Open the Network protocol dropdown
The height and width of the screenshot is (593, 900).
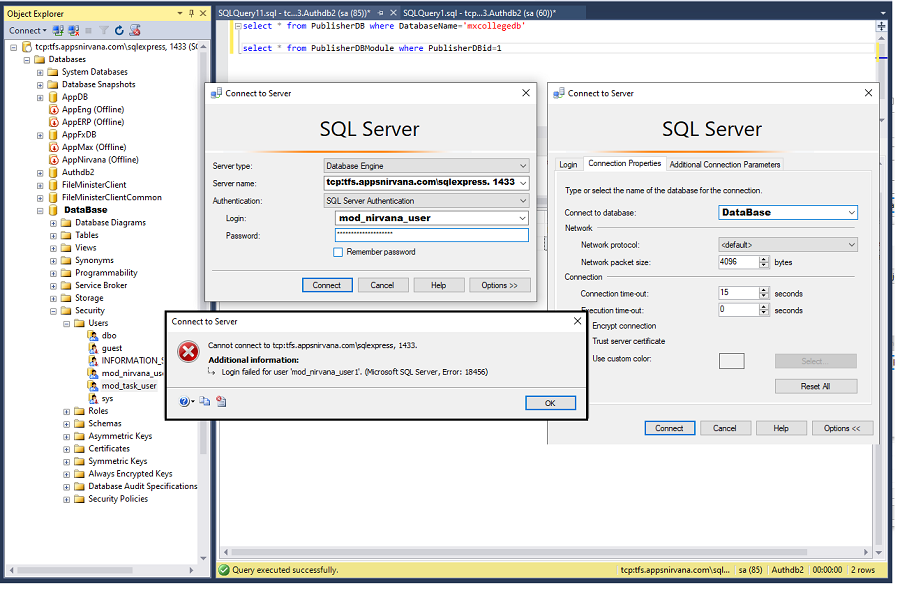pyautogui.click(x=852, y=245)
